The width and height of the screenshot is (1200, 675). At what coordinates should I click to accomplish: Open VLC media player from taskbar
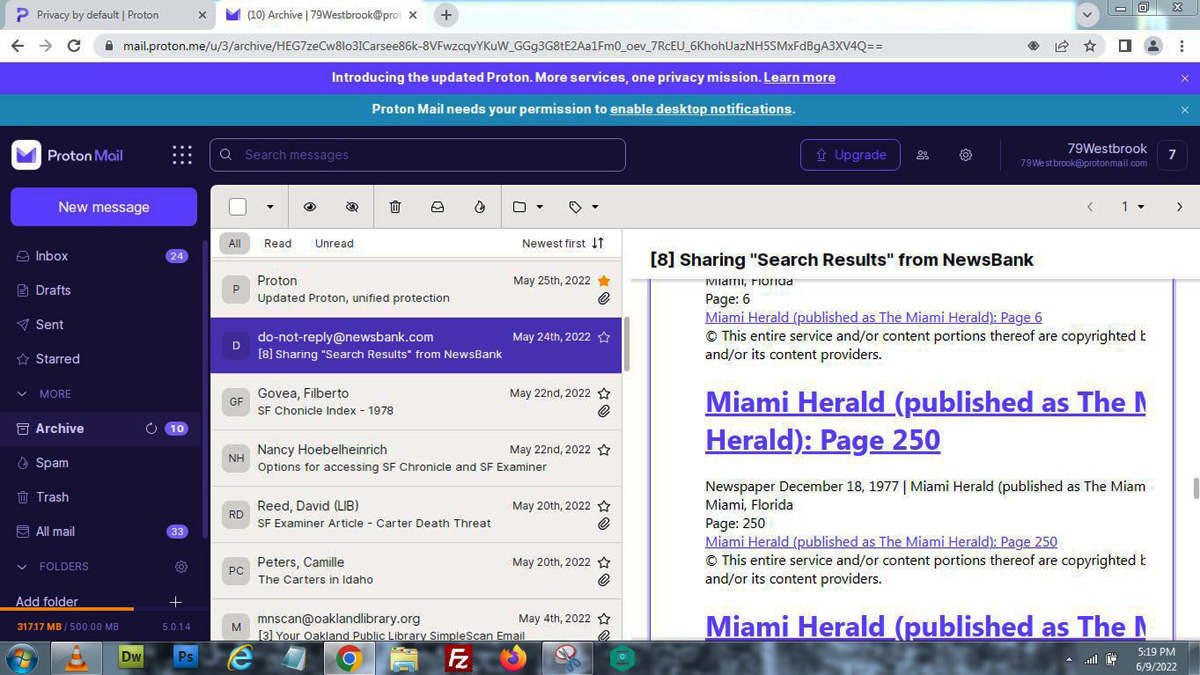(77, 658)
